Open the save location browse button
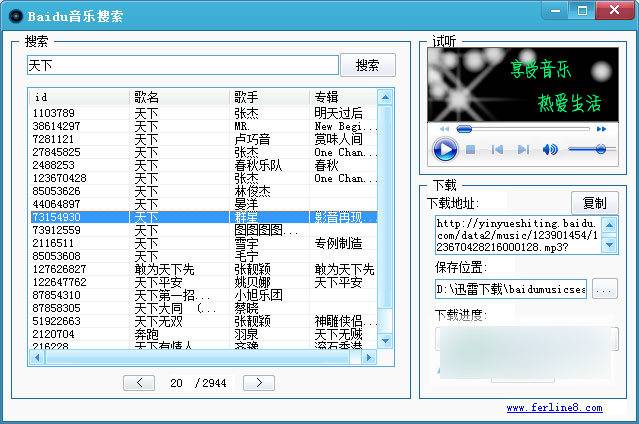Image resolution: width=639 pixels, height=424 pixels. coord(604,289)
